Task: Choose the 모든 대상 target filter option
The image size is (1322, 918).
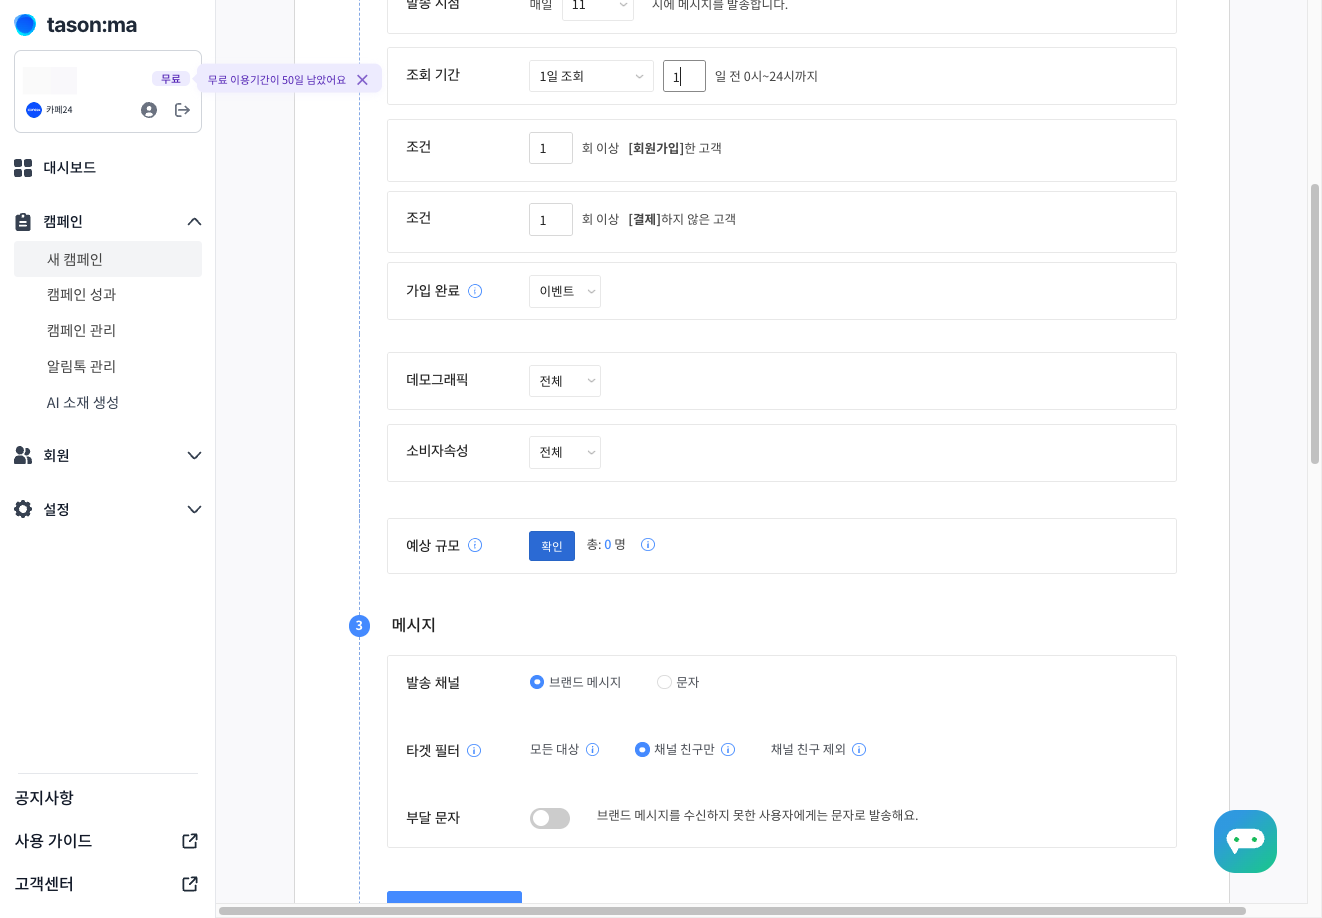Action: tap(554, 750)
